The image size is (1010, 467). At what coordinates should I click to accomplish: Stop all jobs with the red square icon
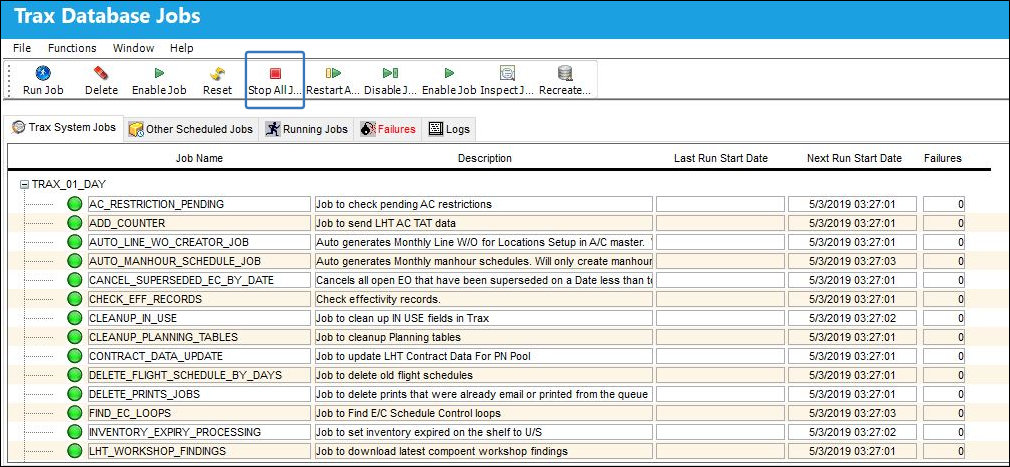(x=275, y=73)
